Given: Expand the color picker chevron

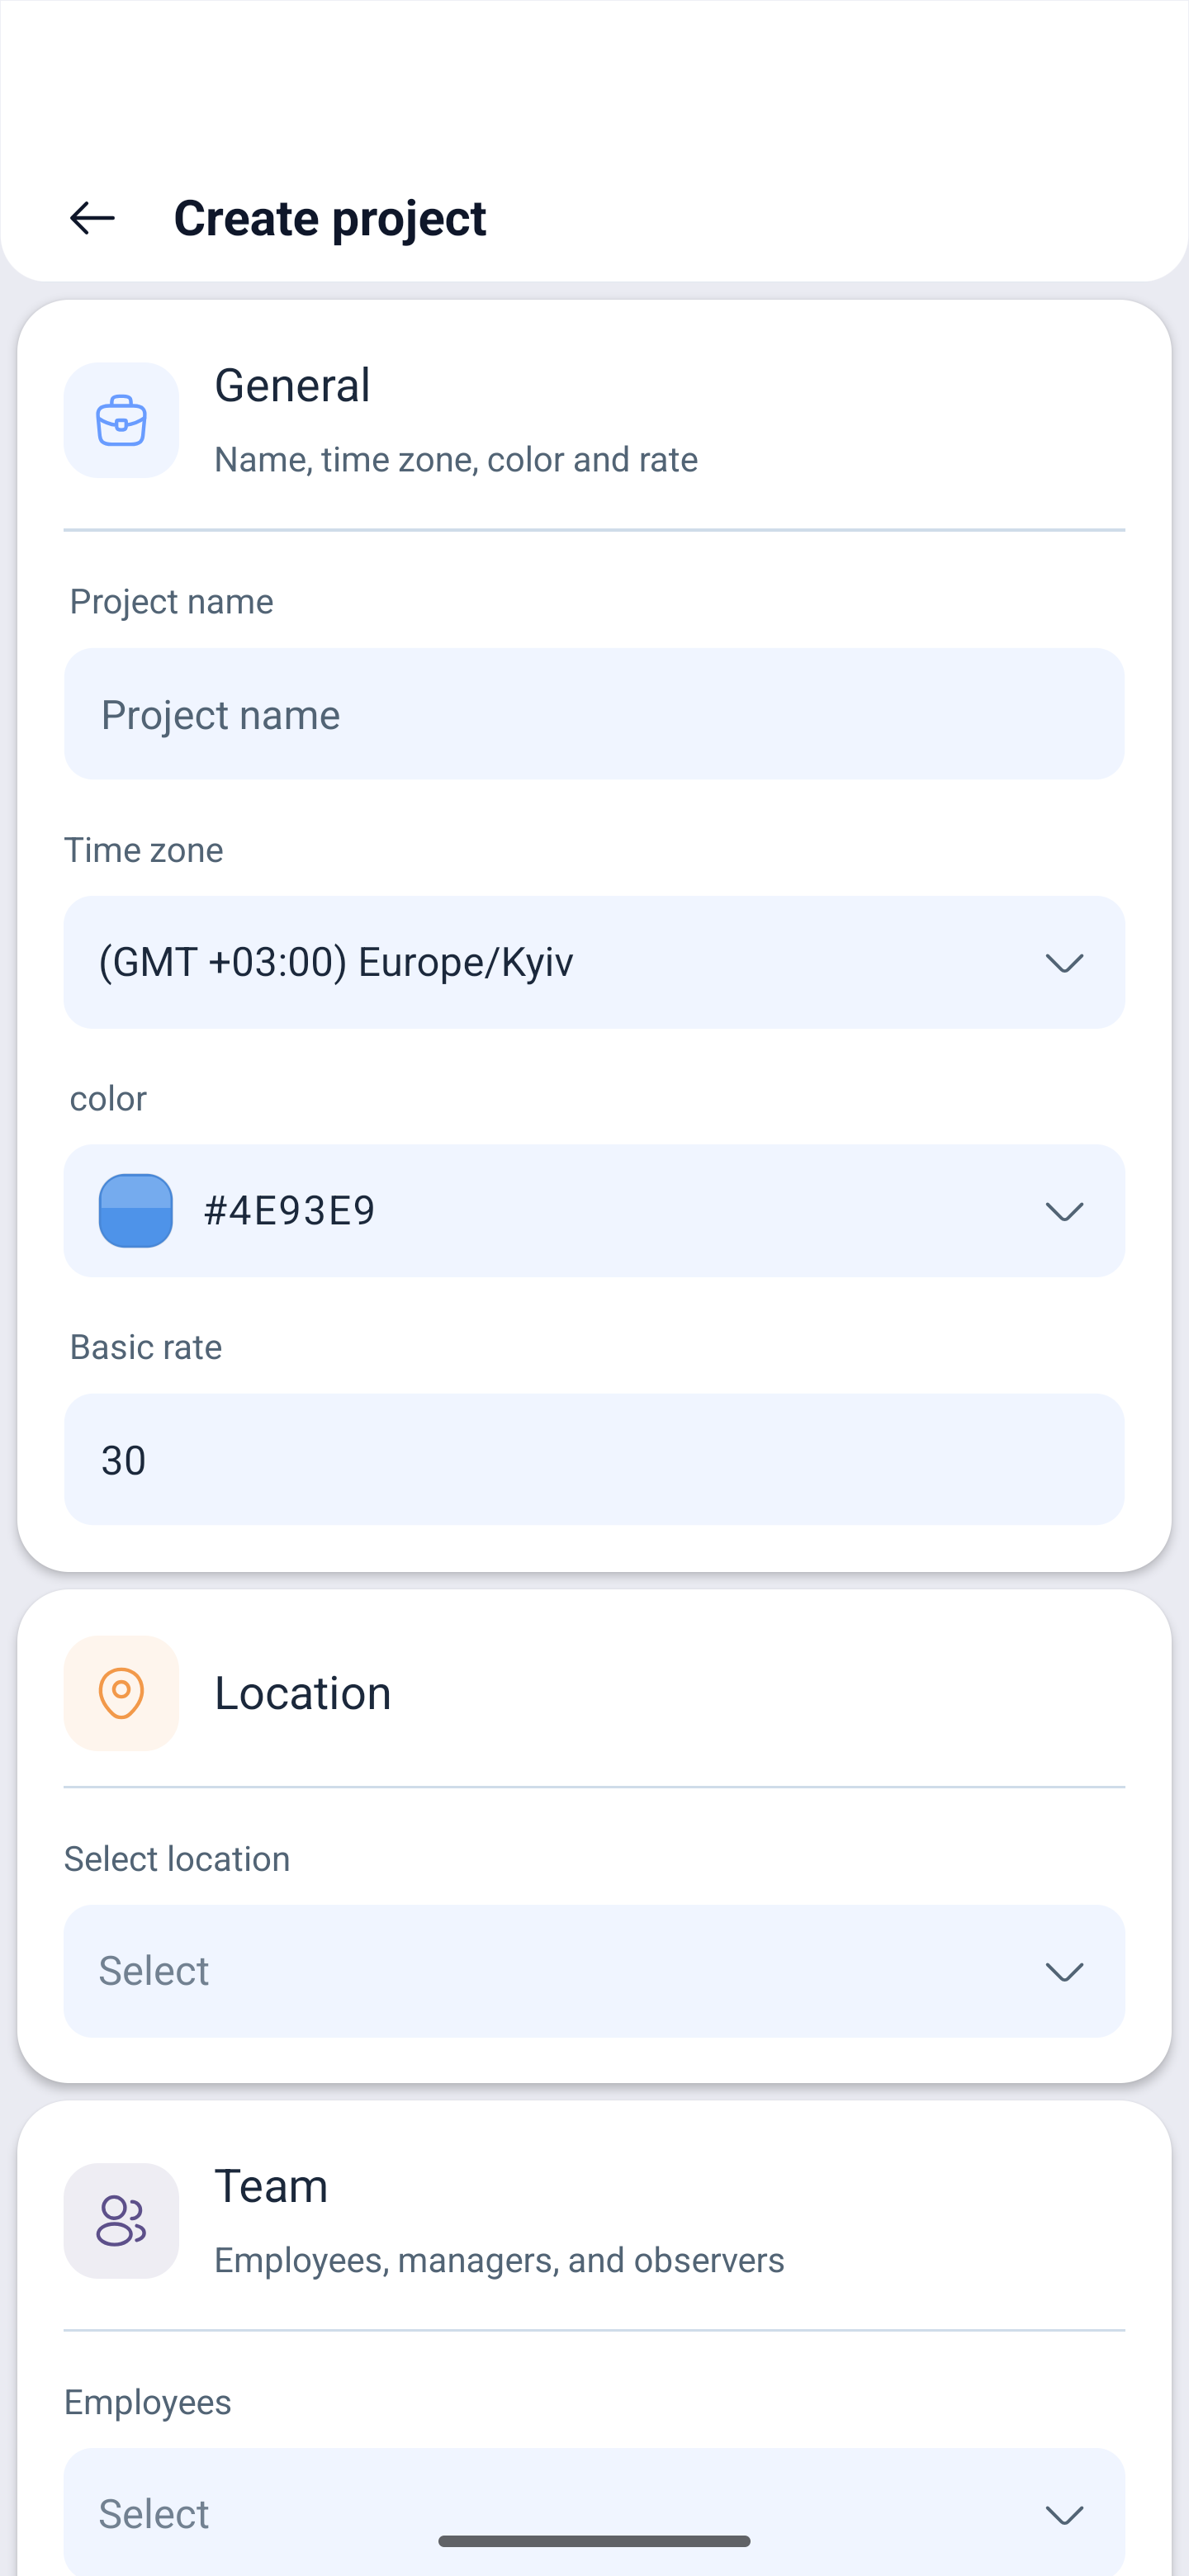Looking at the screenshot, I should 1064,1211.
